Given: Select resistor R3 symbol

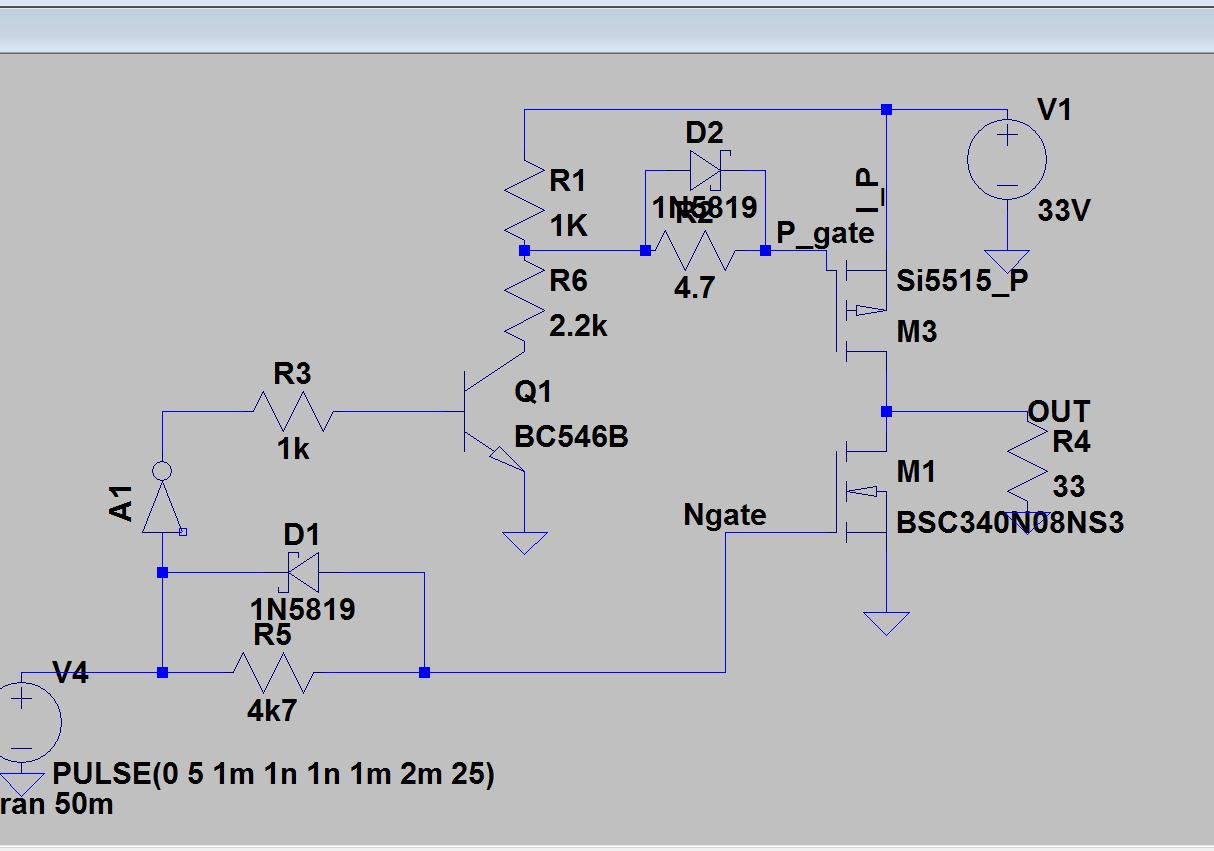Looking at the screenshot, I should coord(295,411).
